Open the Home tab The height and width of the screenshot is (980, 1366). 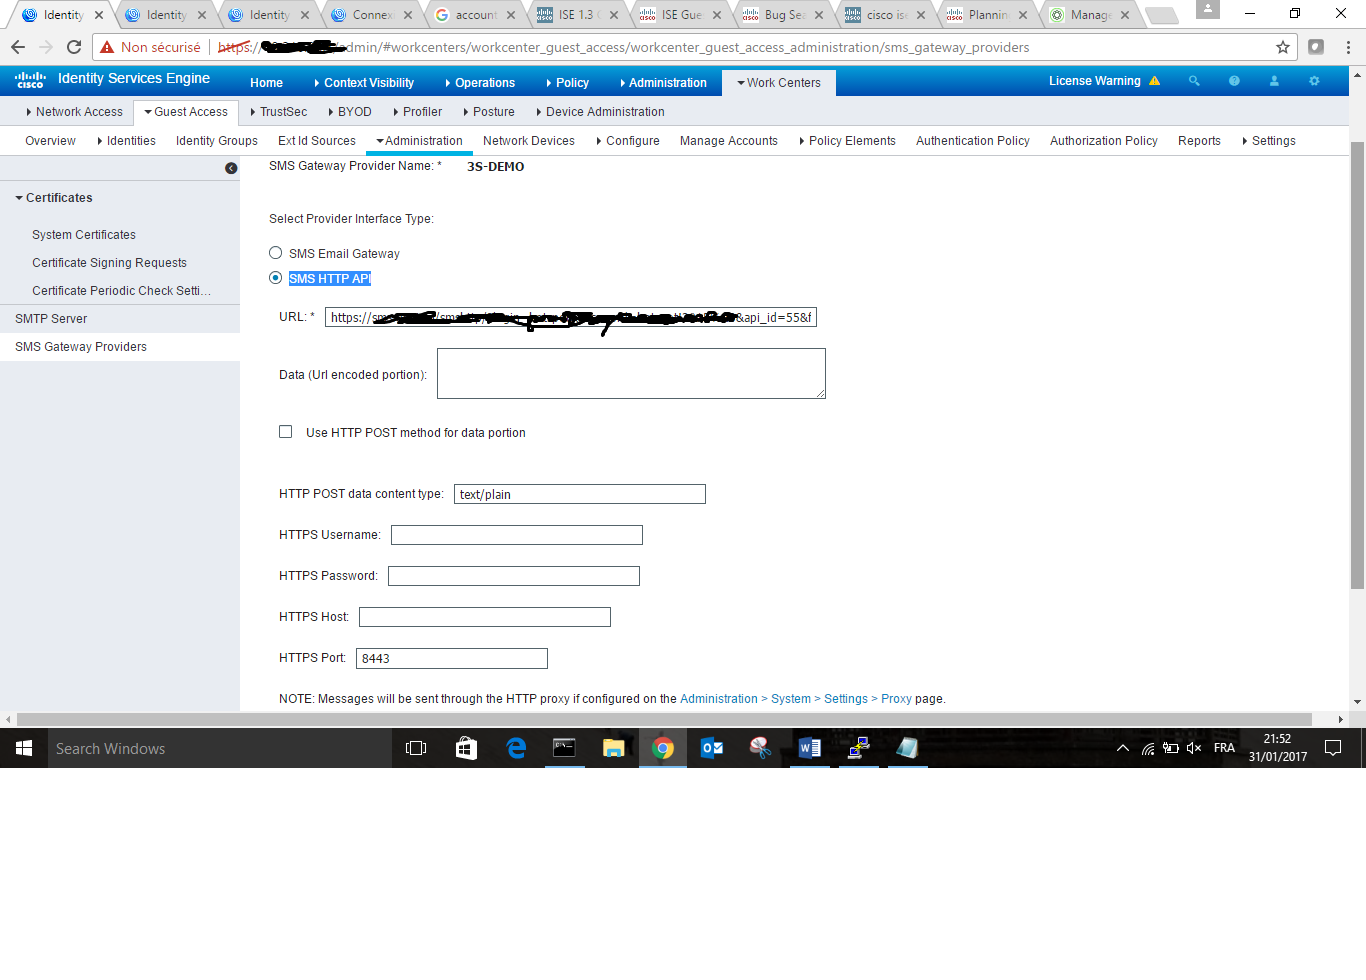click(x=266, y=83)
